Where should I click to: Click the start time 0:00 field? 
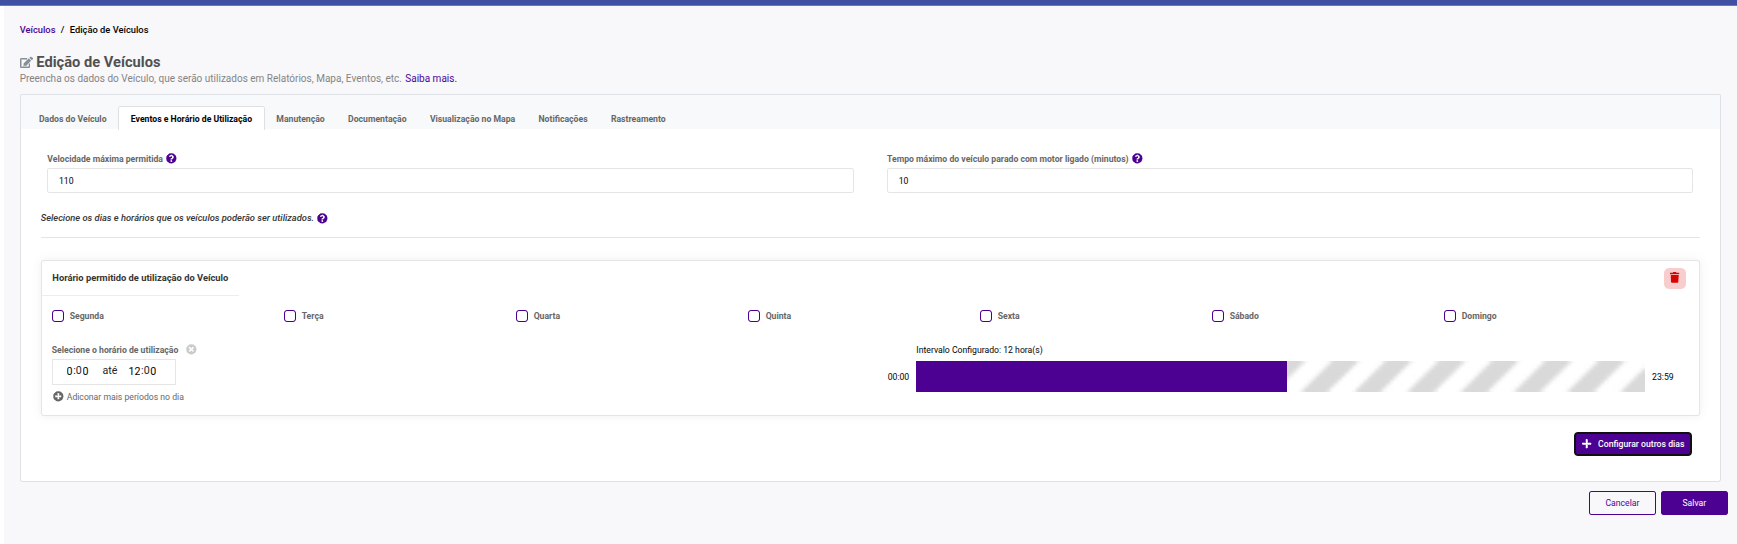click(77, 371)
